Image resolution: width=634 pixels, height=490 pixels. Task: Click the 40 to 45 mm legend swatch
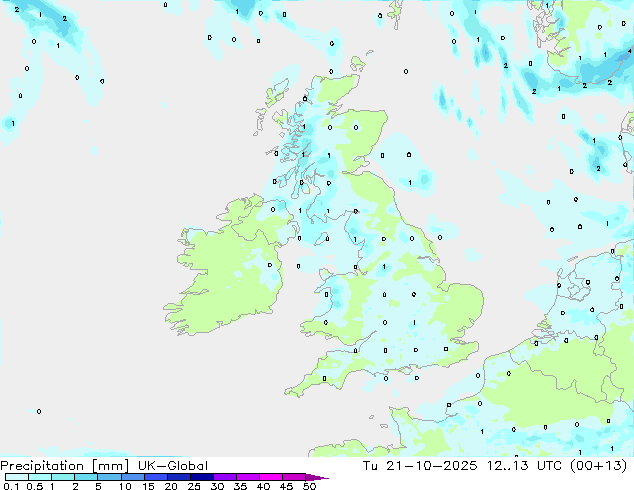271,477
